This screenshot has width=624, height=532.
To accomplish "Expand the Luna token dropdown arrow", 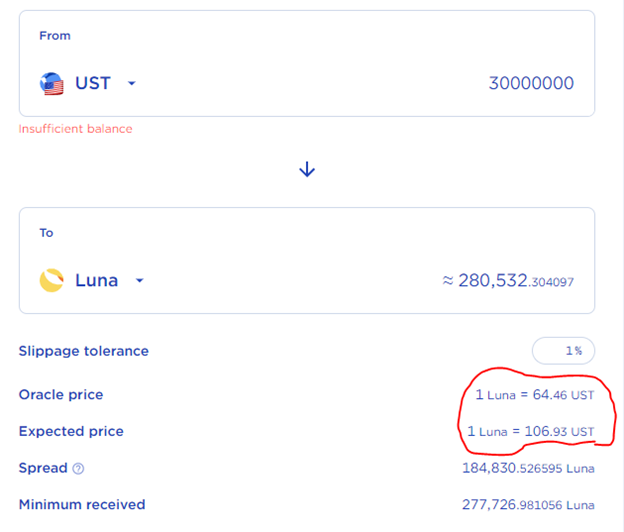I will point(139,281).
